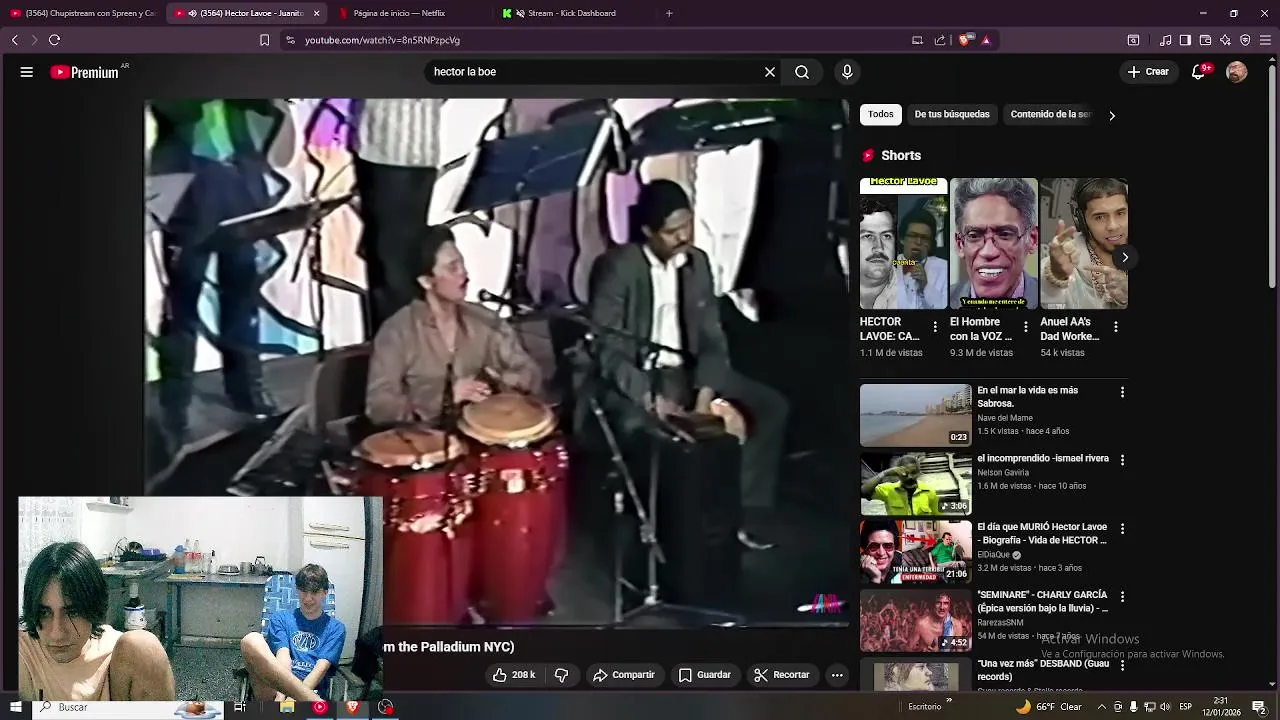Show next Shorts with the arrow
Image resolution: width=1280 pixels, height=720 pixels.
pos(1125,257)
